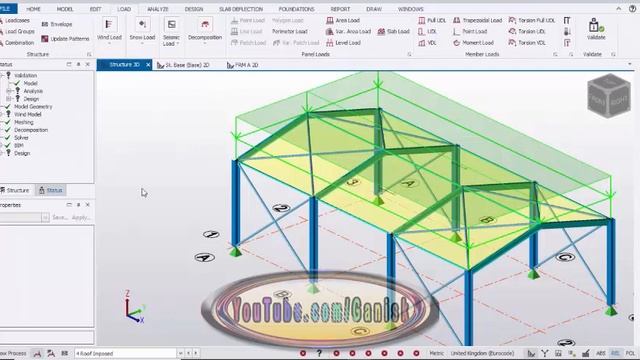The width and height of the screenshot is (640, 360).
Task: Open the ANALYZE ribbon tab
Action: point(158,9)
